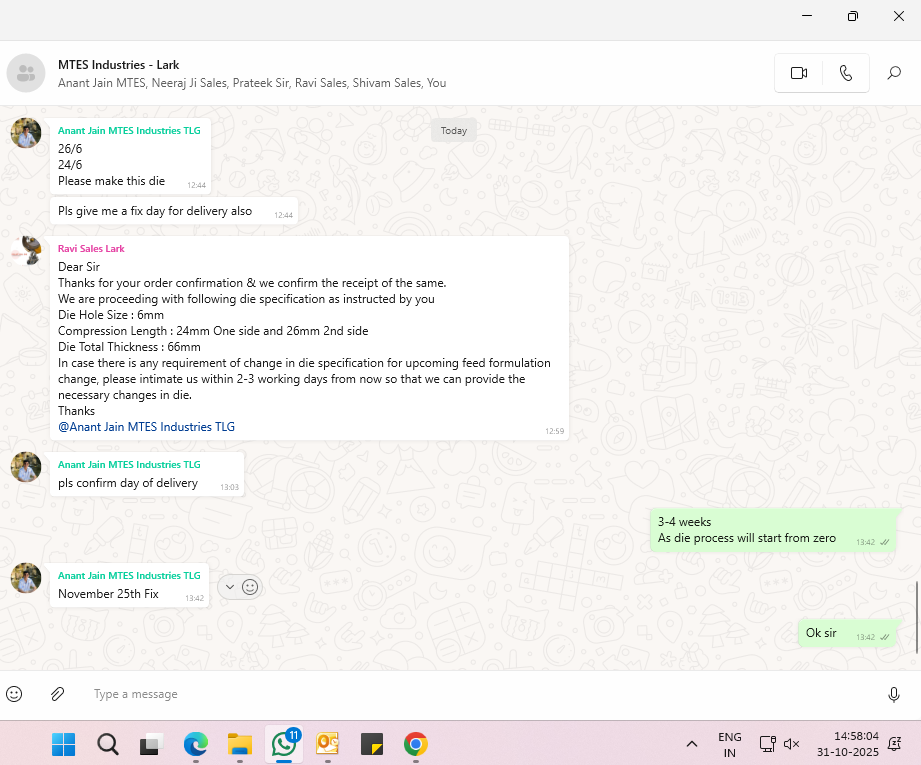Start a voice call in group

tap(846, 73)
